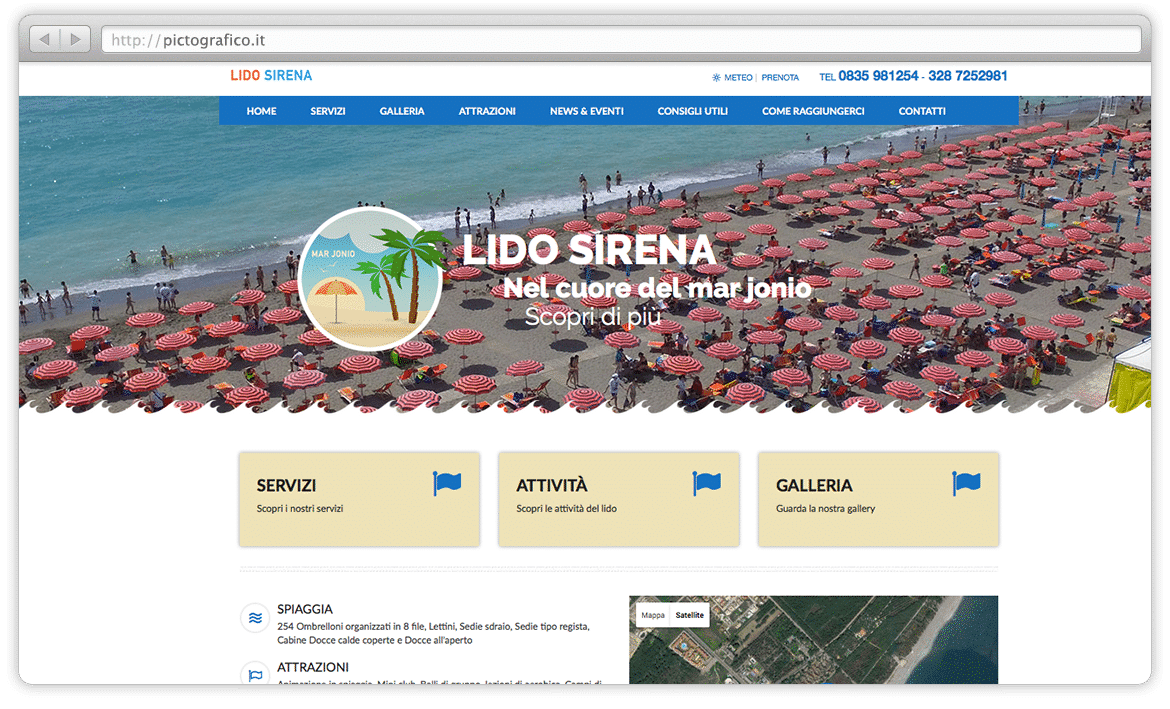
Task: Click the Lido Sirena header logo
Action: coord(271,76)
